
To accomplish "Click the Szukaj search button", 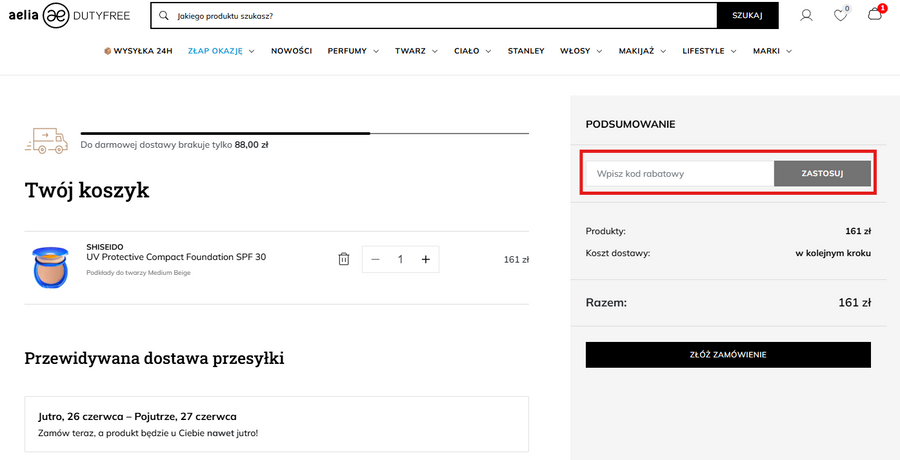I will coord(747,16).
